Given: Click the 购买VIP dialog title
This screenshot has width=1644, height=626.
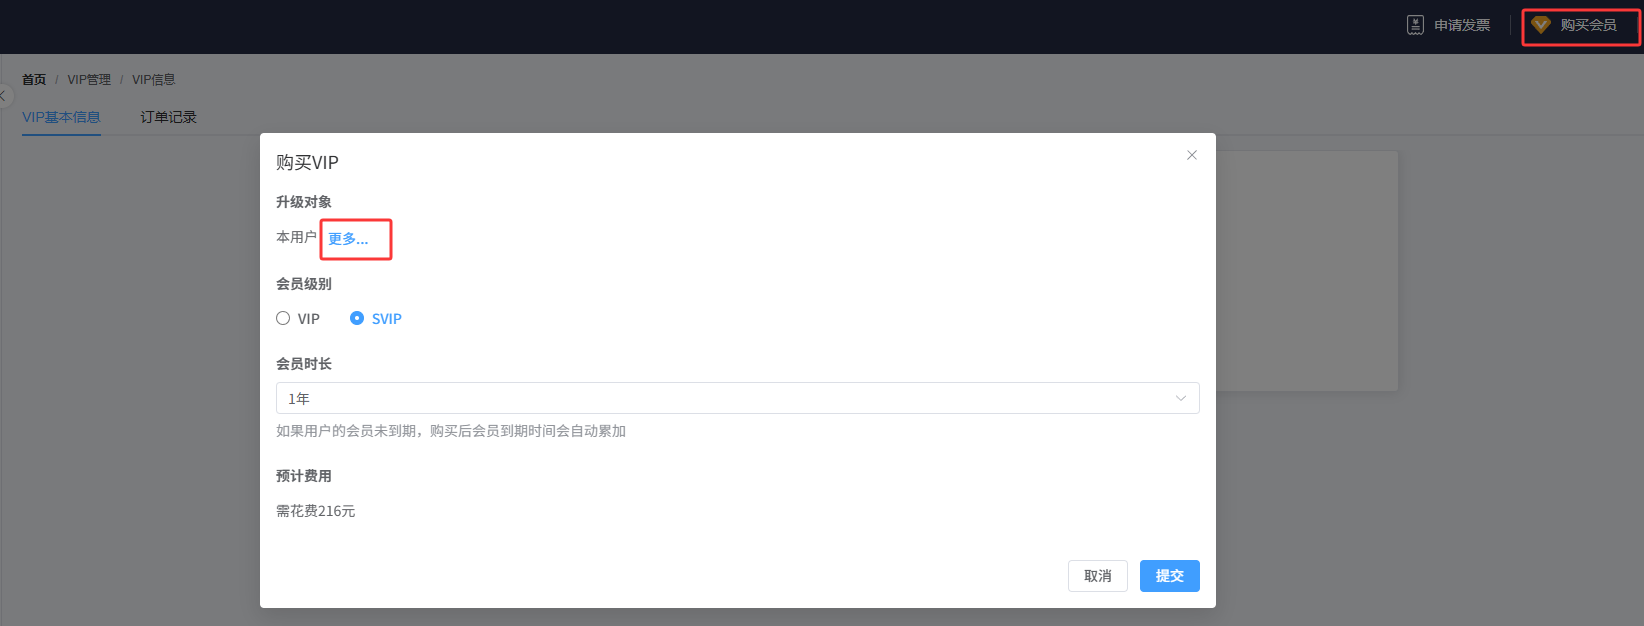Looking at the screenshot, I should click(307, 163).
